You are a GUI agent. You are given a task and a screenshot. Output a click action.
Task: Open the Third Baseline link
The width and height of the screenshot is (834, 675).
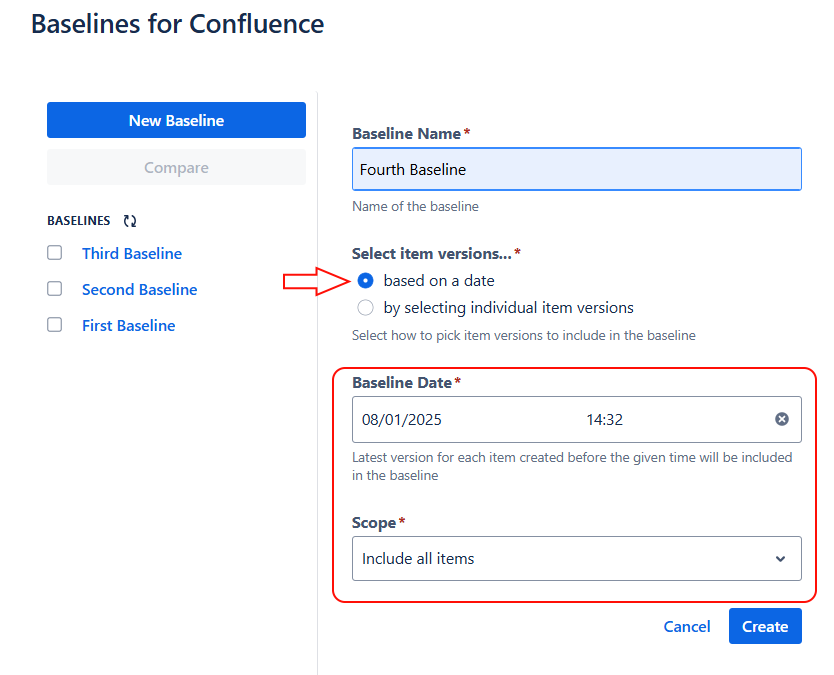click(131, 253)
